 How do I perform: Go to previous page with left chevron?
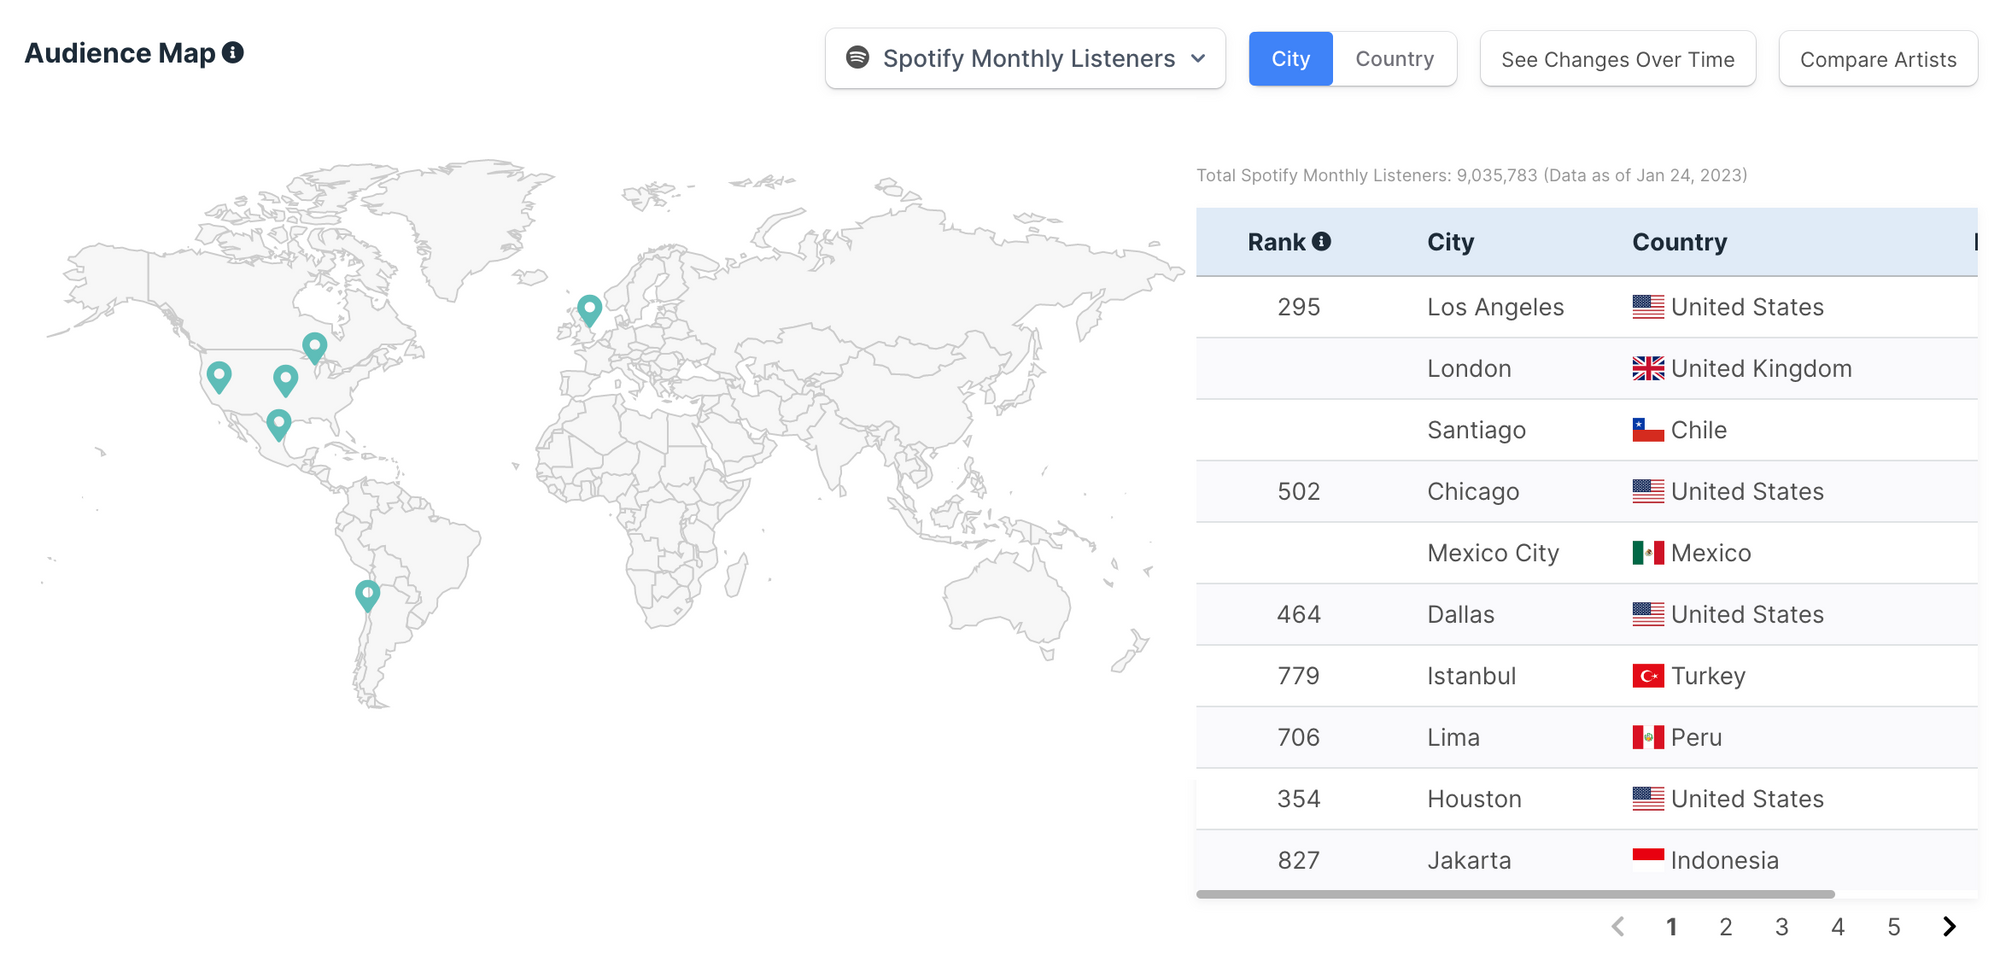point(1618,927)
